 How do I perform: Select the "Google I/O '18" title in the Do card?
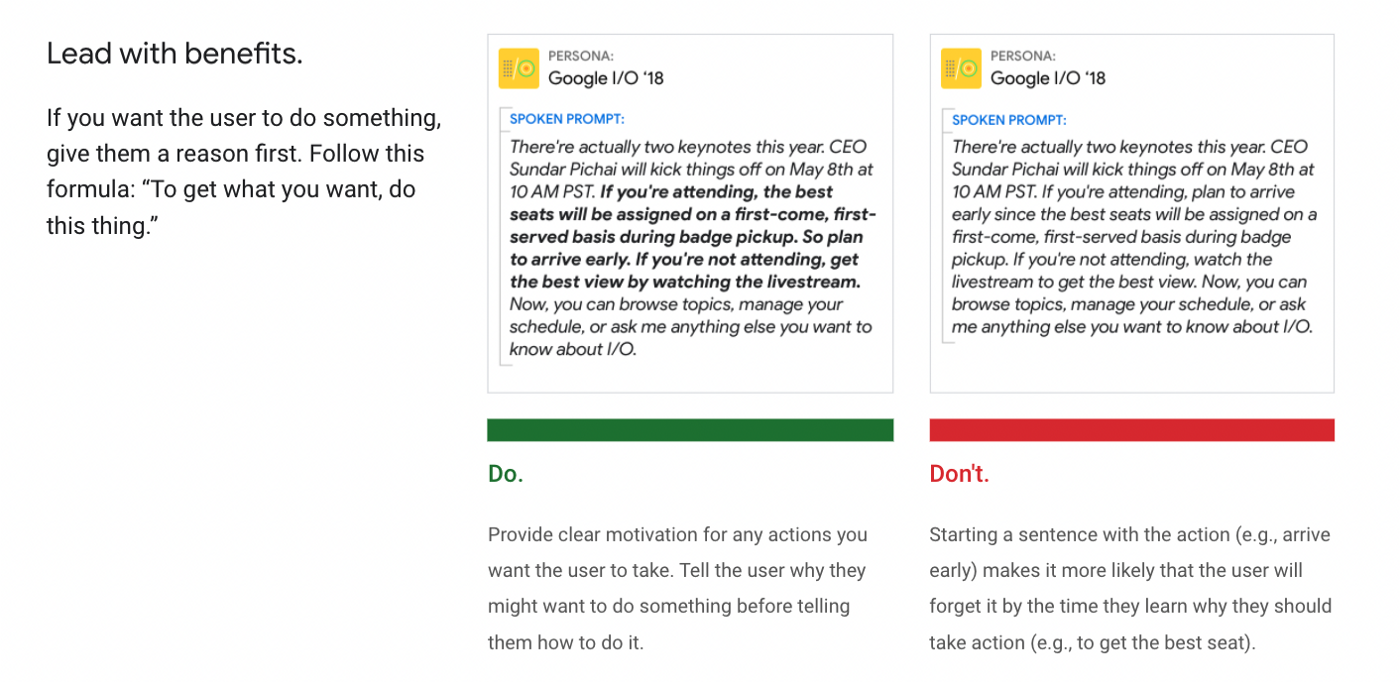click(x=606, y=78)
